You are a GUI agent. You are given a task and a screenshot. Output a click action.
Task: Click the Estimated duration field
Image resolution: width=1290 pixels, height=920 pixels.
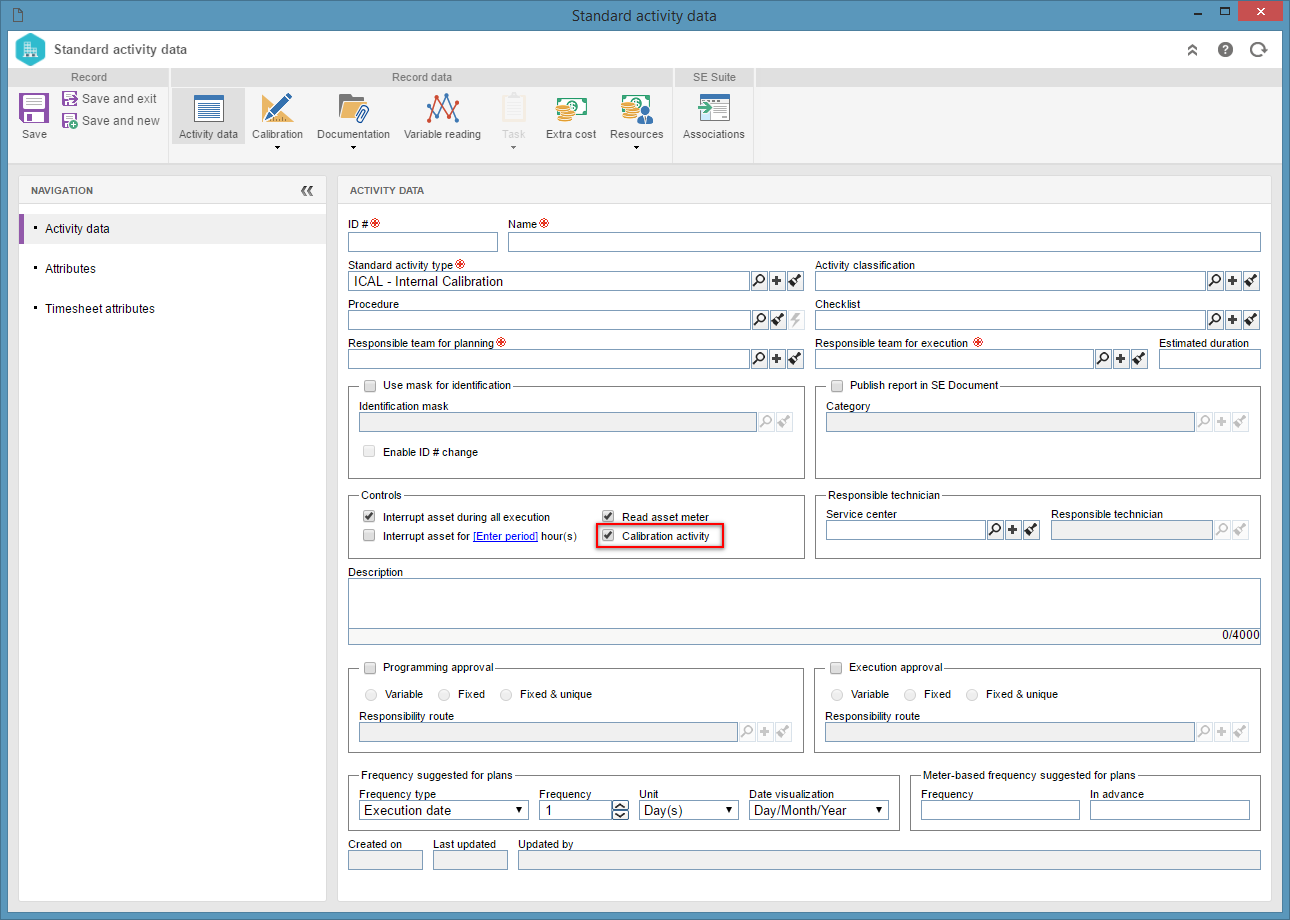pos(1210,359)
